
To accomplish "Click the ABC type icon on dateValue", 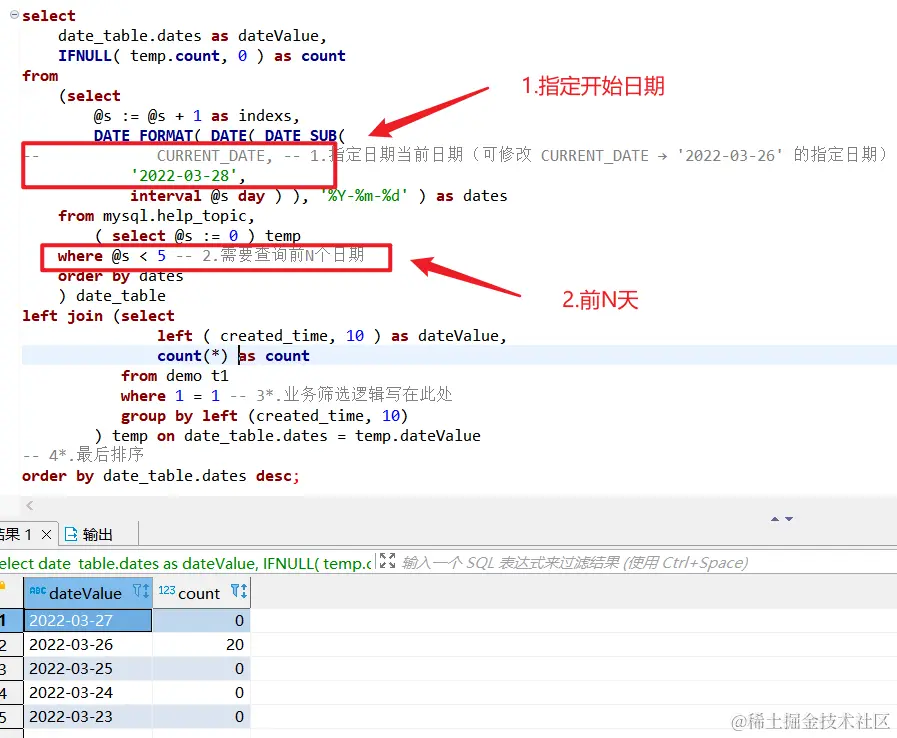I will (38, 590).
